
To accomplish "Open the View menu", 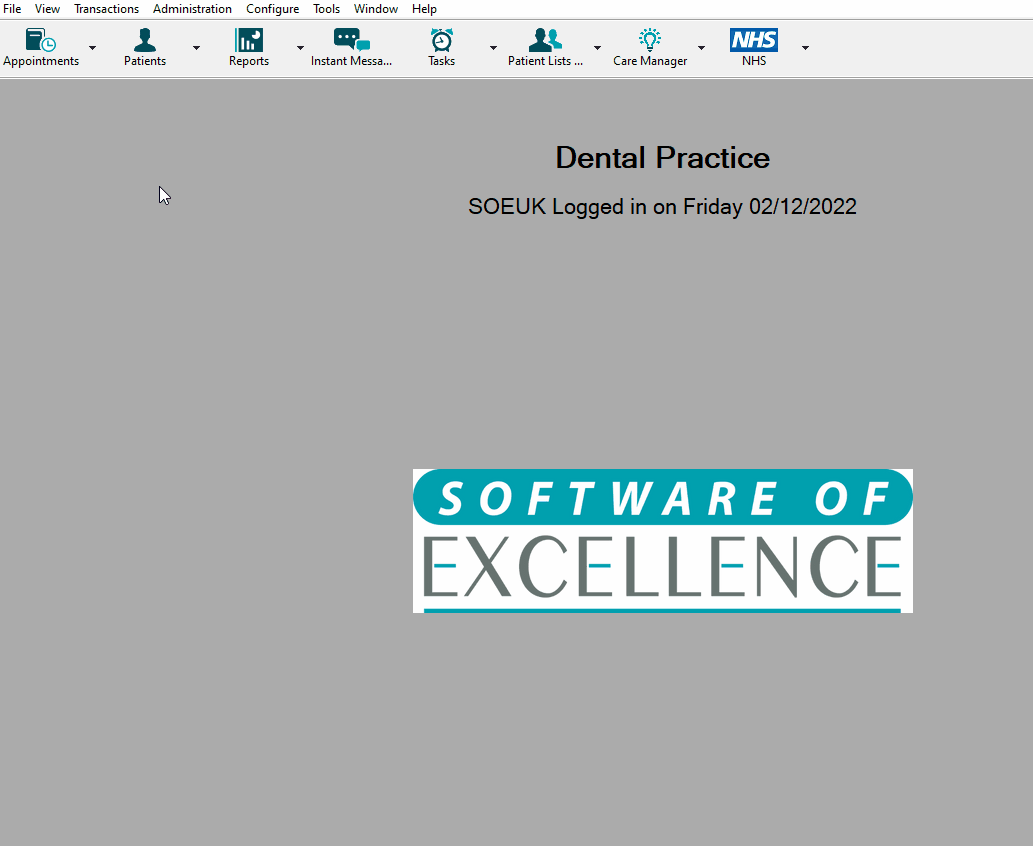I will pos(47,9).
